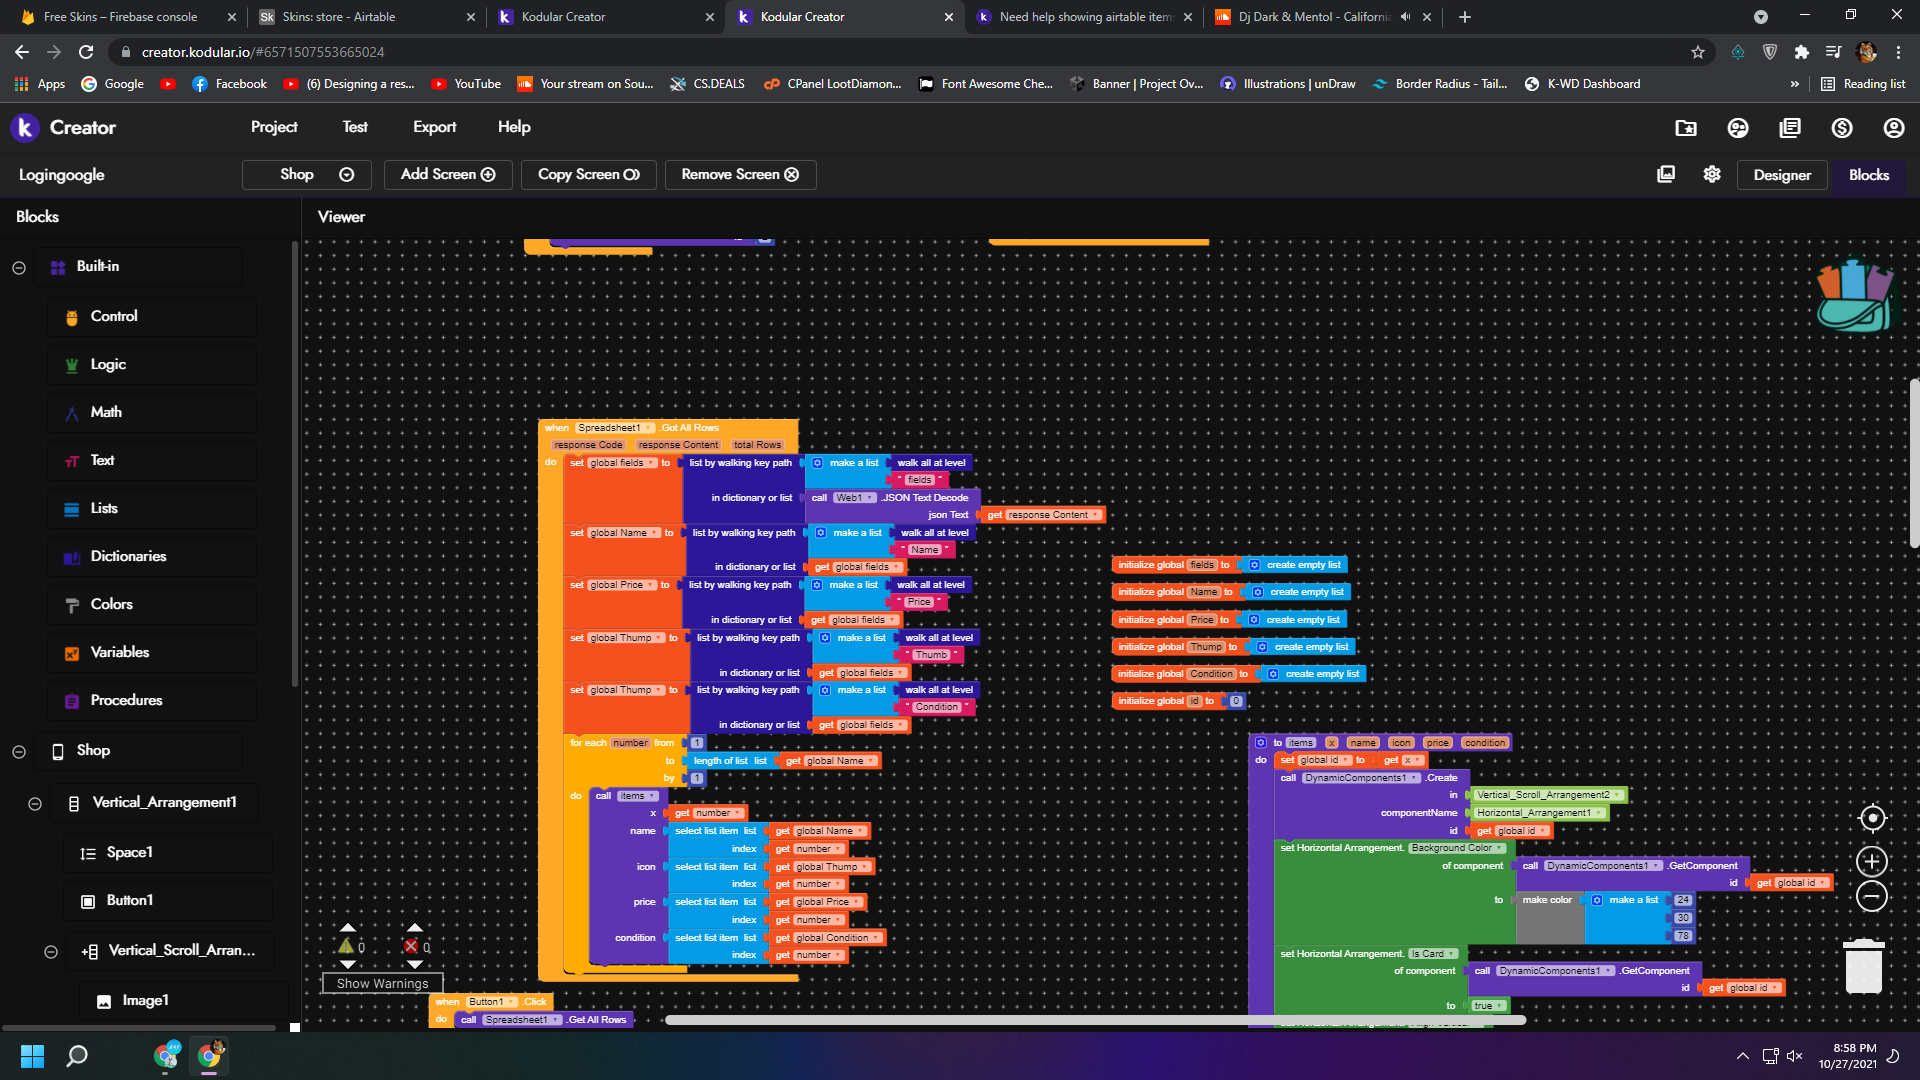The height and width of the screenshot is (1080, 1920).
Task: Open the Dictionaries blocks drawer
Action: tap(128, 556)
